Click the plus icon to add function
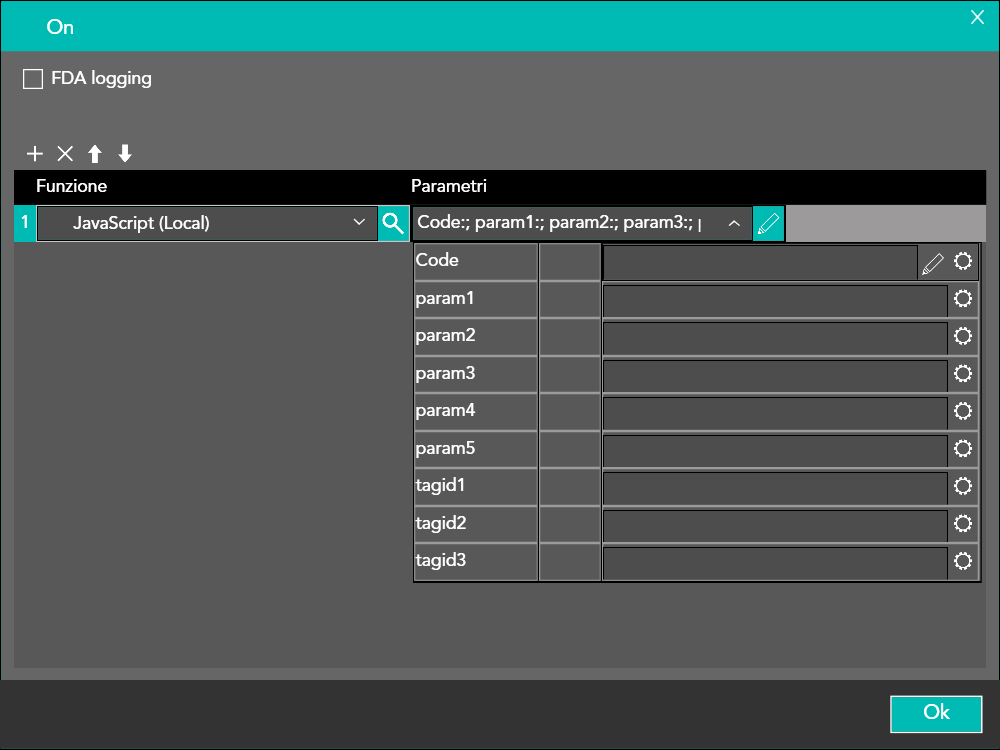1000x750 pixels. (35, 154)
